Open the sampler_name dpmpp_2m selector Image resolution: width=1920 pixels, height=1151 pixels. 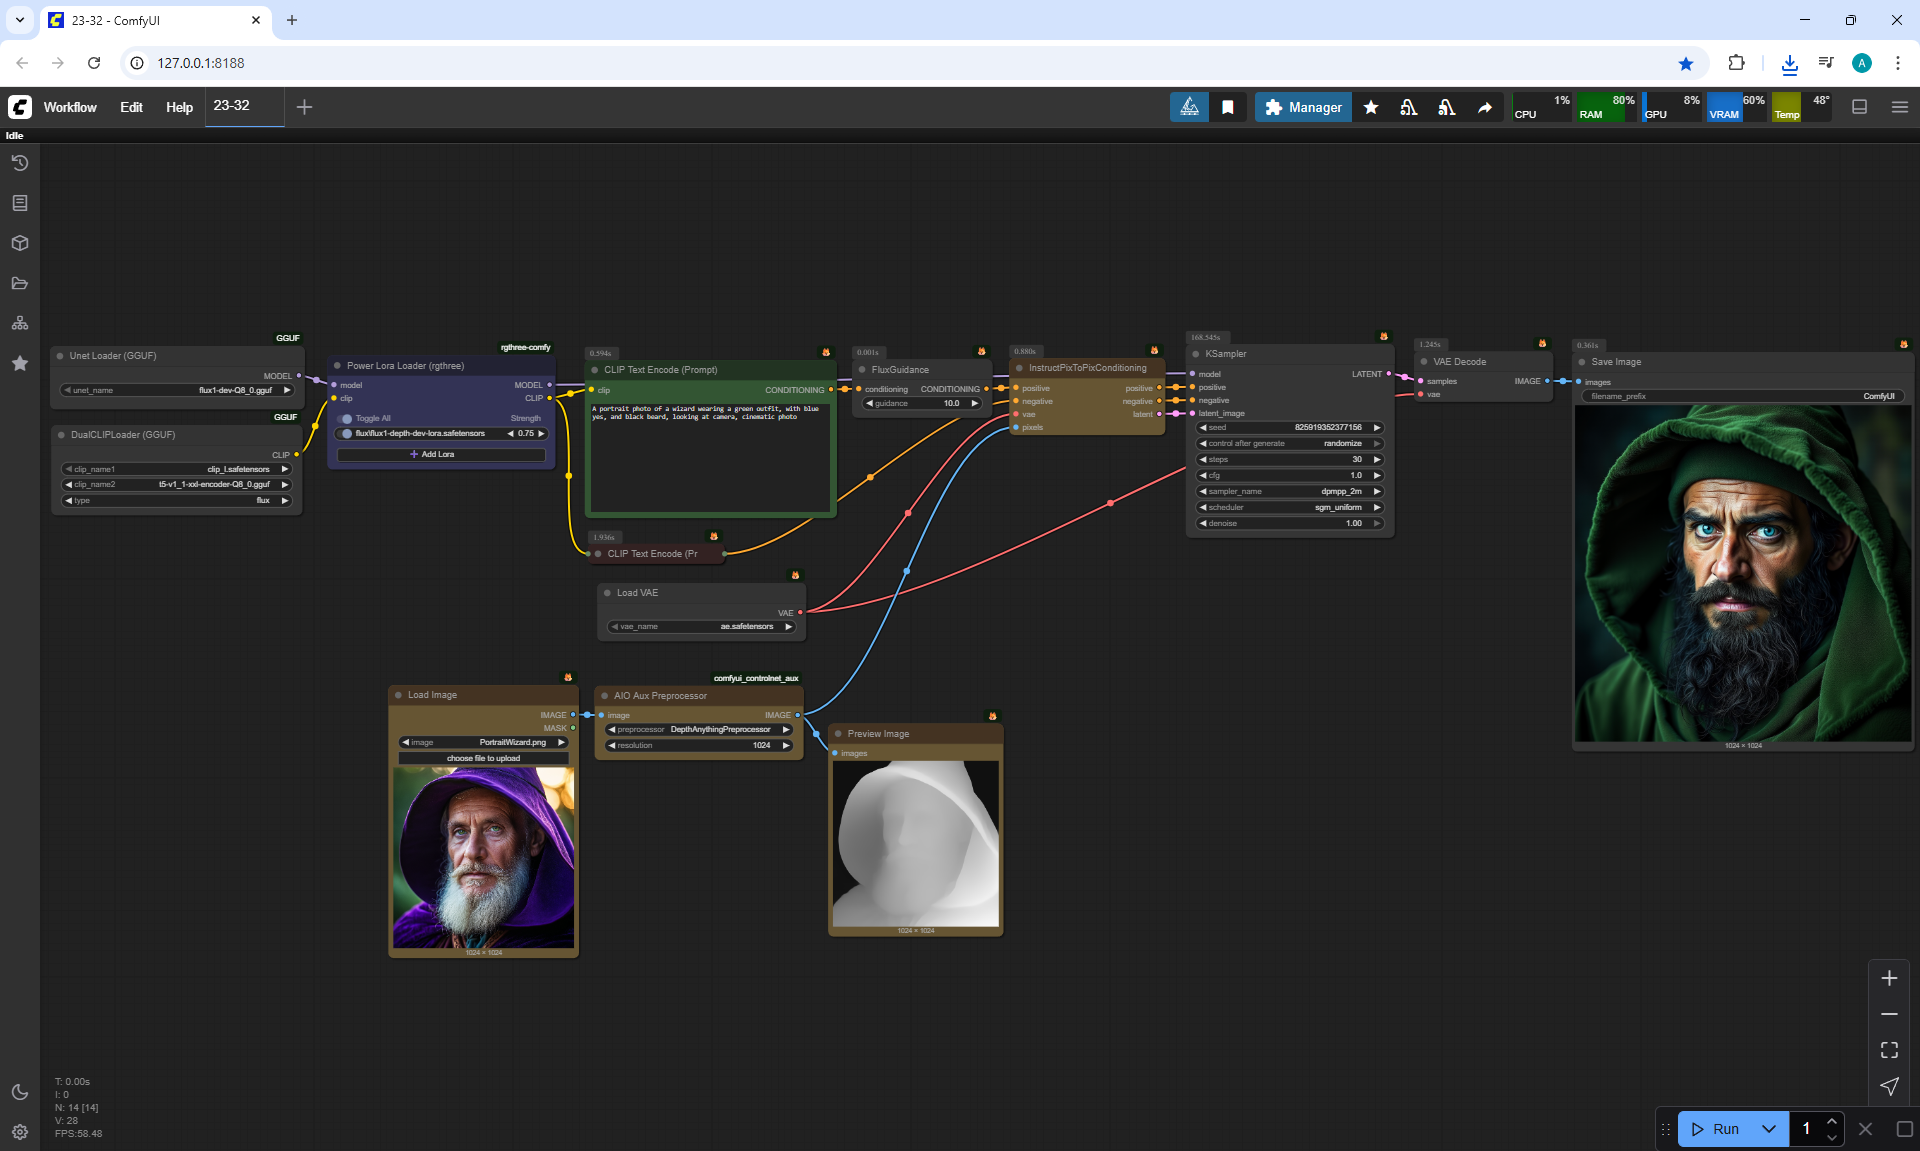pyautogui.click(x=1290, y=492)
